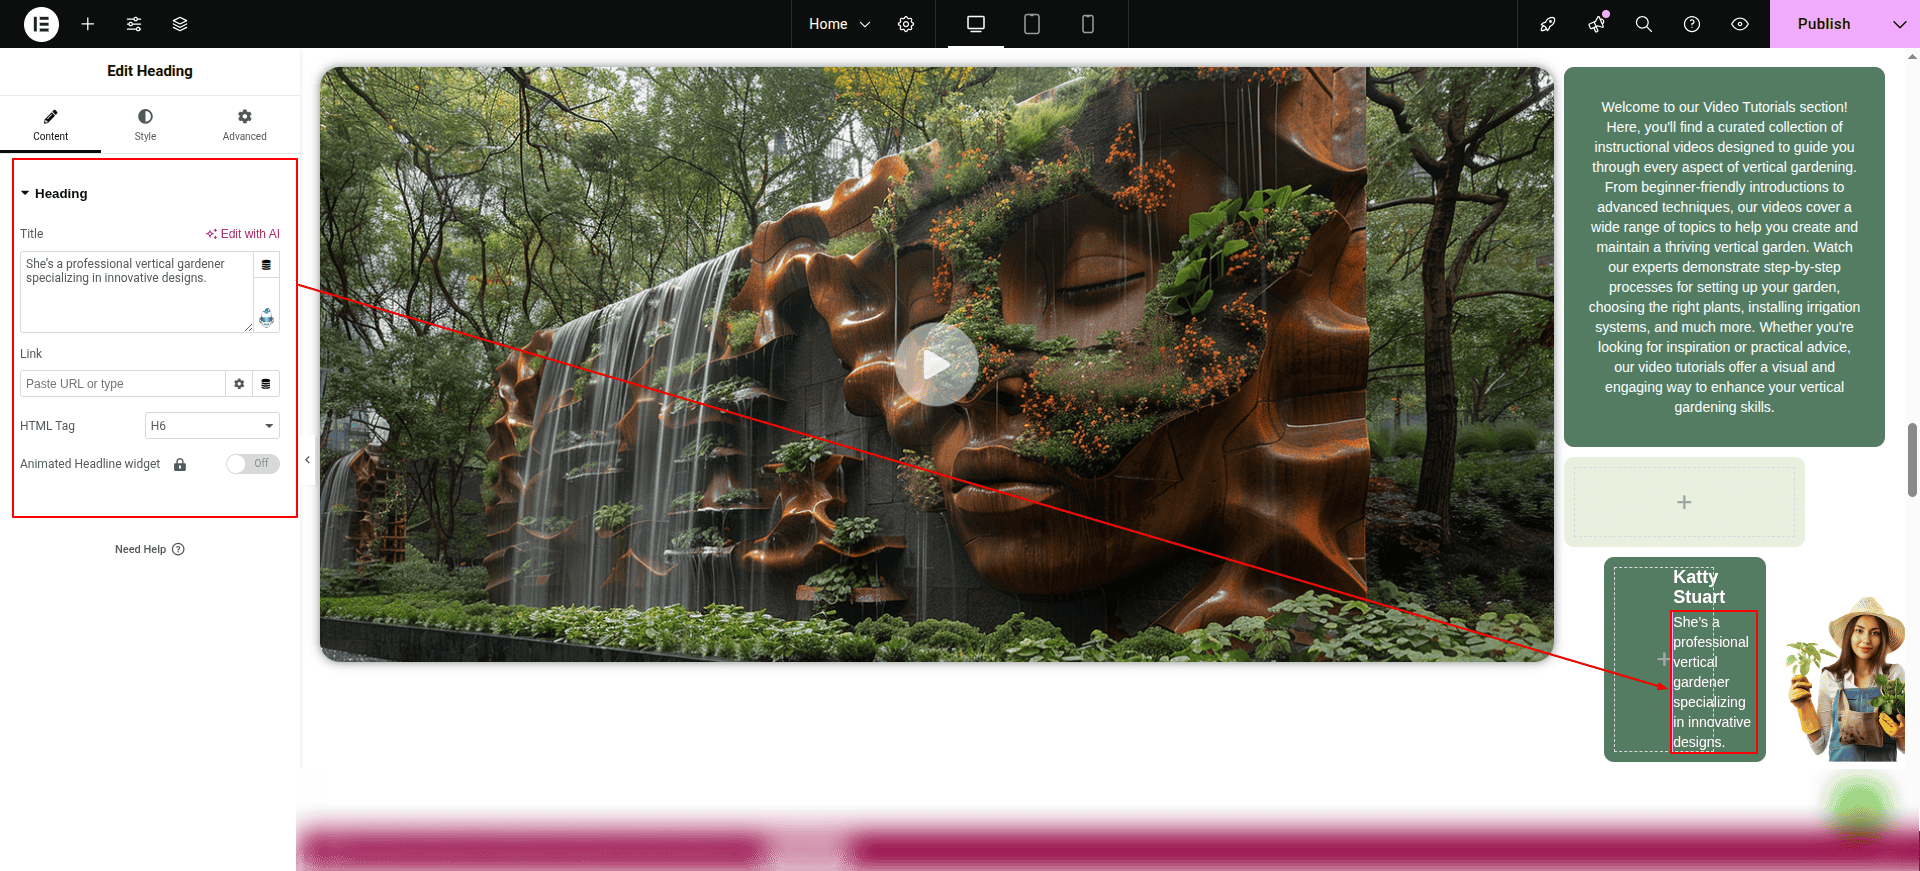The width and height of the screenshot is (1920, 871).
Task: Collapse the Heading section
Action: pos(54,193)
